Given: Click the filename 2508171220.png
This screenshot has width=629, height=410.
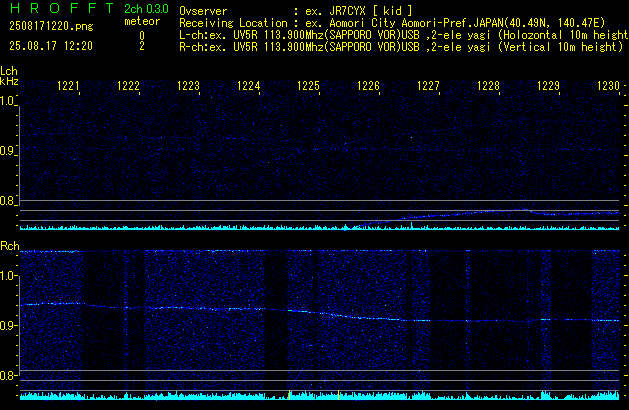Looking at the screenshot, I should [51, 26].
